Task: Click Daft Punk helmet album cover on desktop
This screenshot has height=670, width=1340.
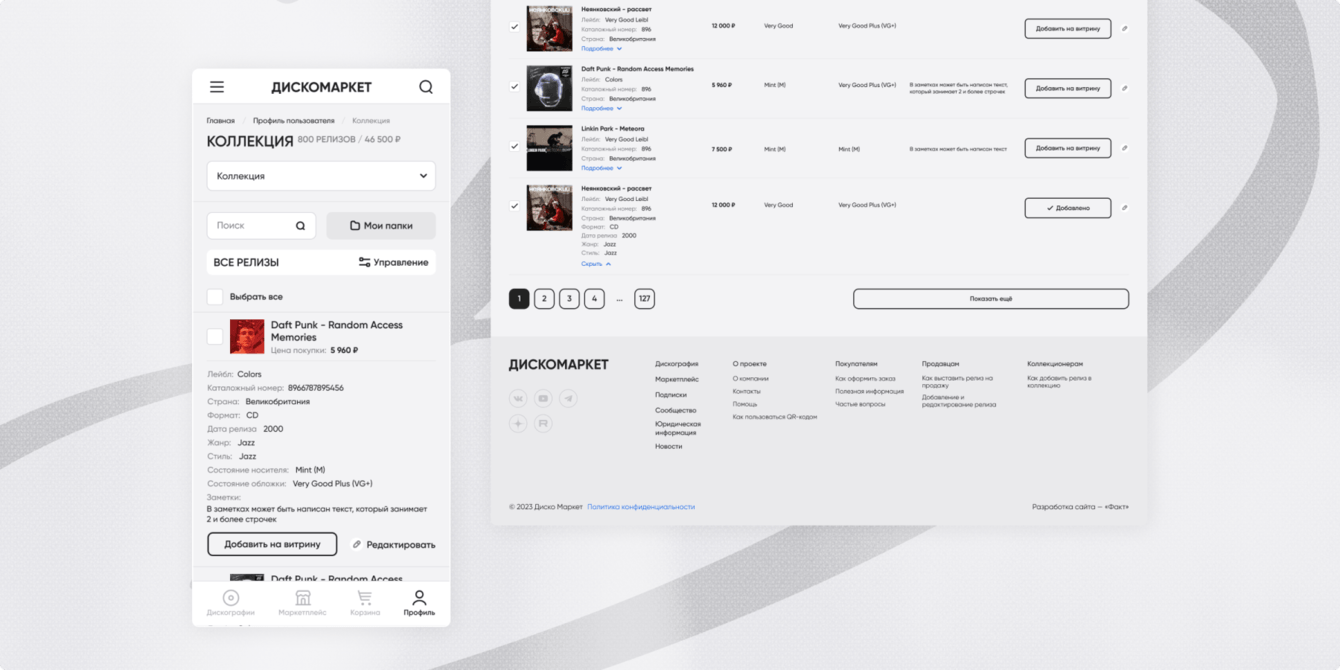Action: tap(550, 88)
